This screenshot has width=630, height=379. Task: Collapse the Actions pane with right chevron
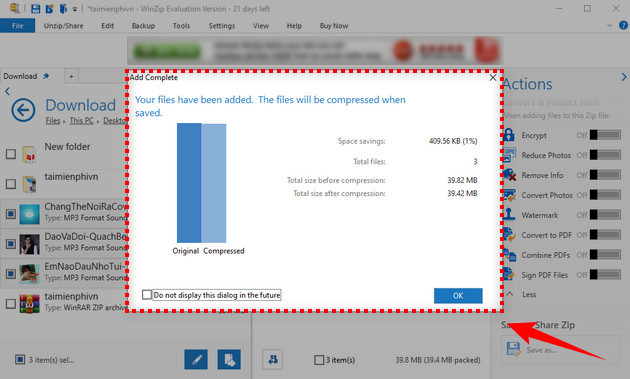(624, 77)
